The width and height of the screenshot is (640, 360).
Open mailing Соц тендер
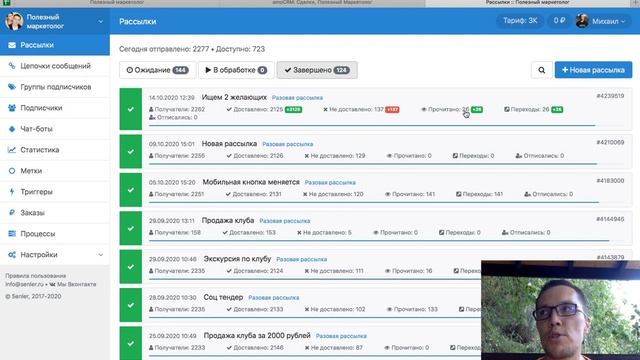[223, 297]
